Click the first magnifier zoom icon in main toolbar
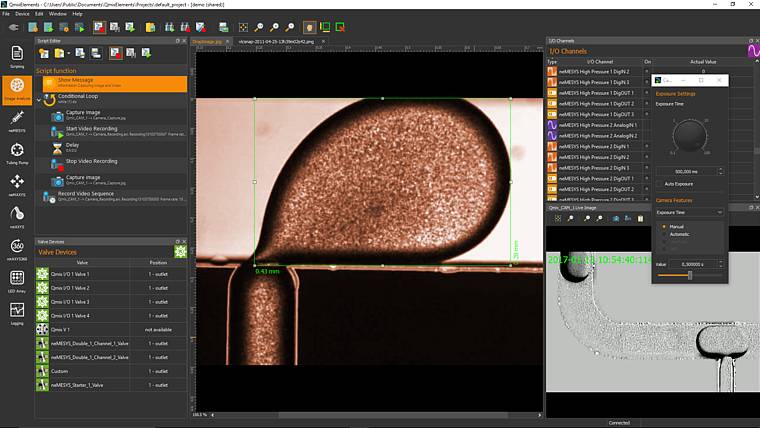Screen dimensions: 760x428 pyautogui.click(x=259, y=28)
